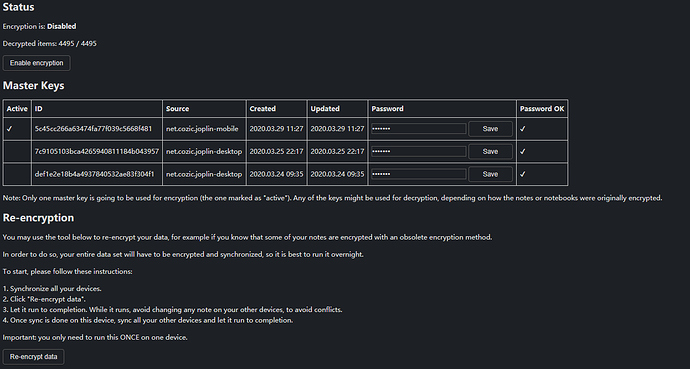
Task: Focus password field of joplin-mobile key
Action: 418,129
